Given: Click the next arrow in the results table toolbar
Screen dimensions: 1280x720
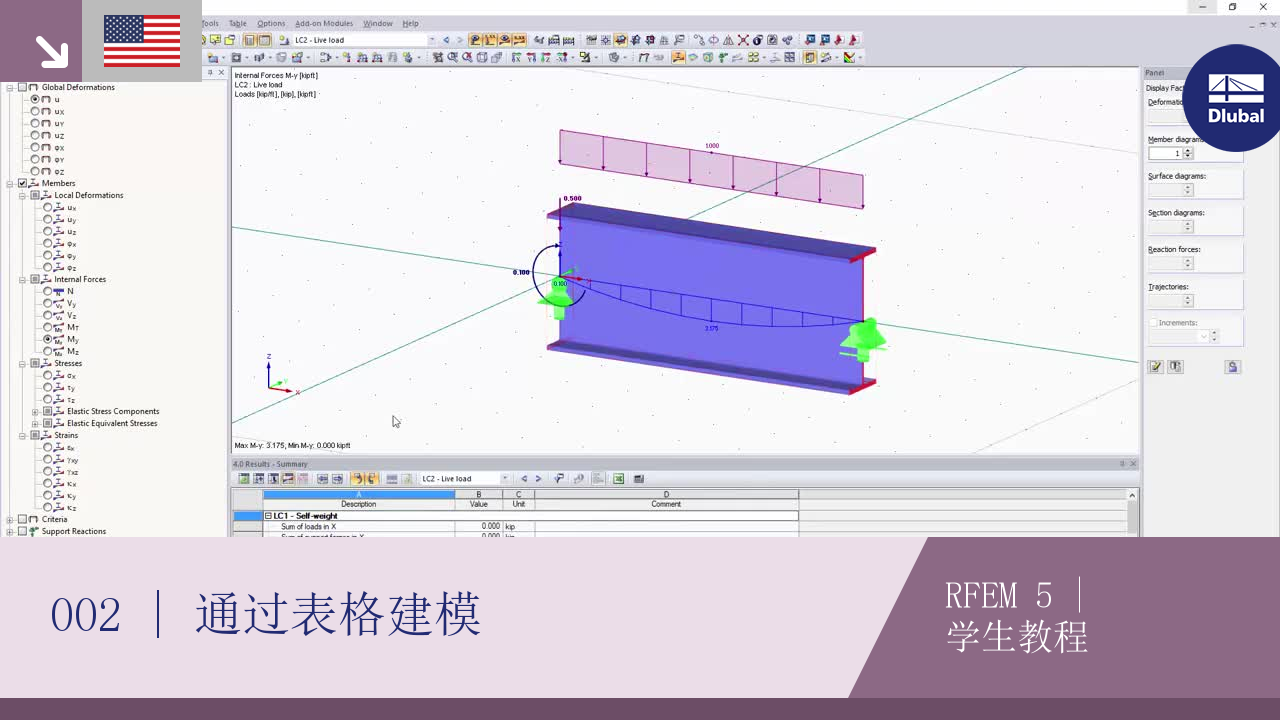Looking at the screenshot, I should (x=538, y=479).
